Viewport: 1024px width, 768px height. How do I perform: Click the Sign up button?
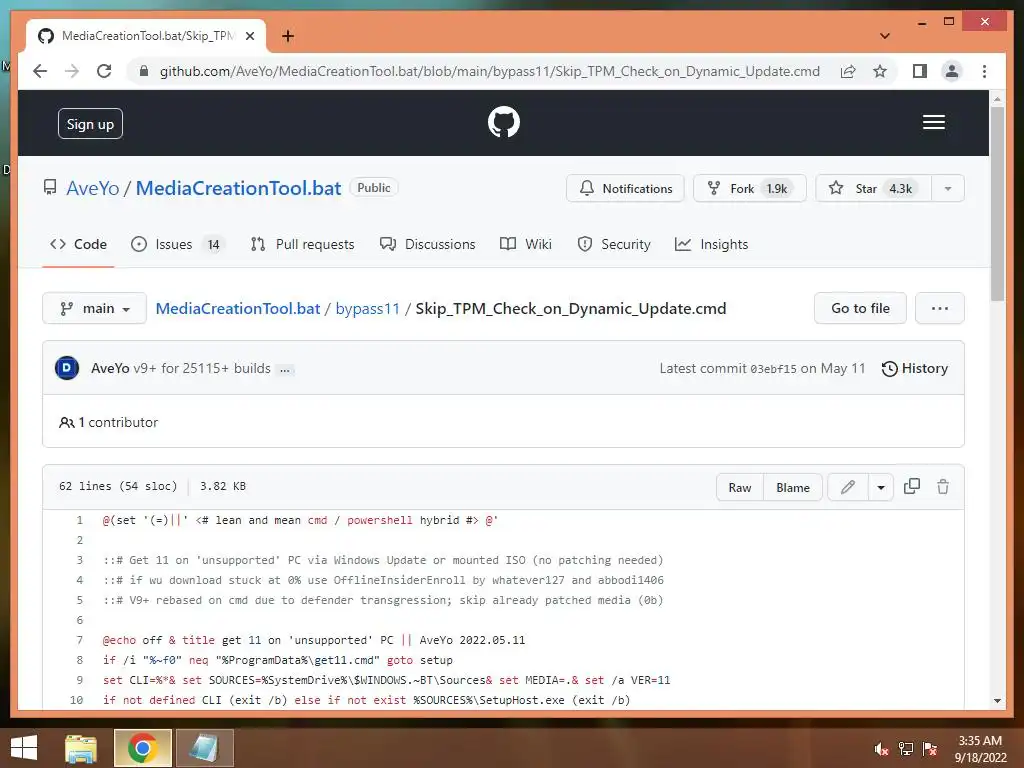[x=90, y=124]
